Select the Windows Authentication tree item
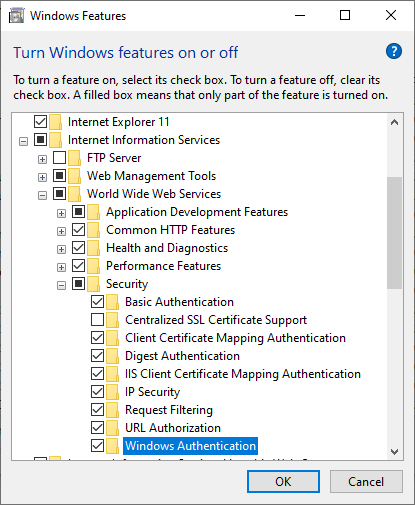This screenshot has width=415, height=505. coord(191,446)
